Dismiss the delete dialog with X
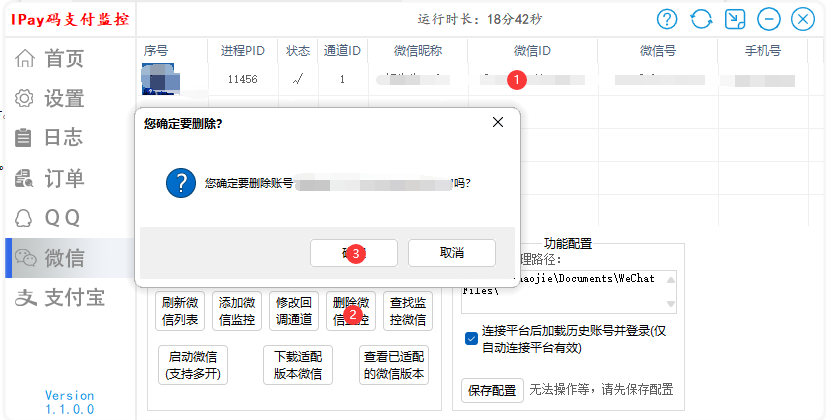The image size is (826, 420). tap(498, 122)
